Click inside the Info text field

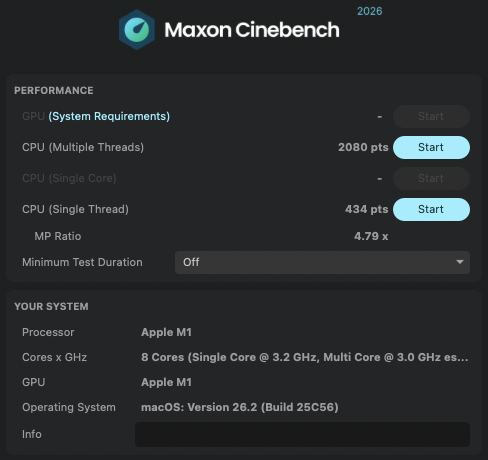coord(302,434)
